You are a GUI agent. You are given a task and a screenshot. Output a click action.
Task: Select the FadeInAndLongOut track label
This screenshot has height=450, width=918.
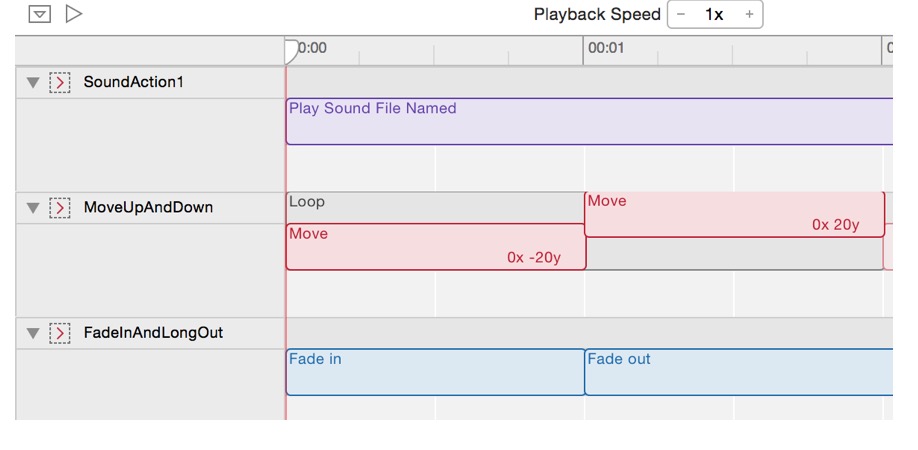click(x=153, y=333)
